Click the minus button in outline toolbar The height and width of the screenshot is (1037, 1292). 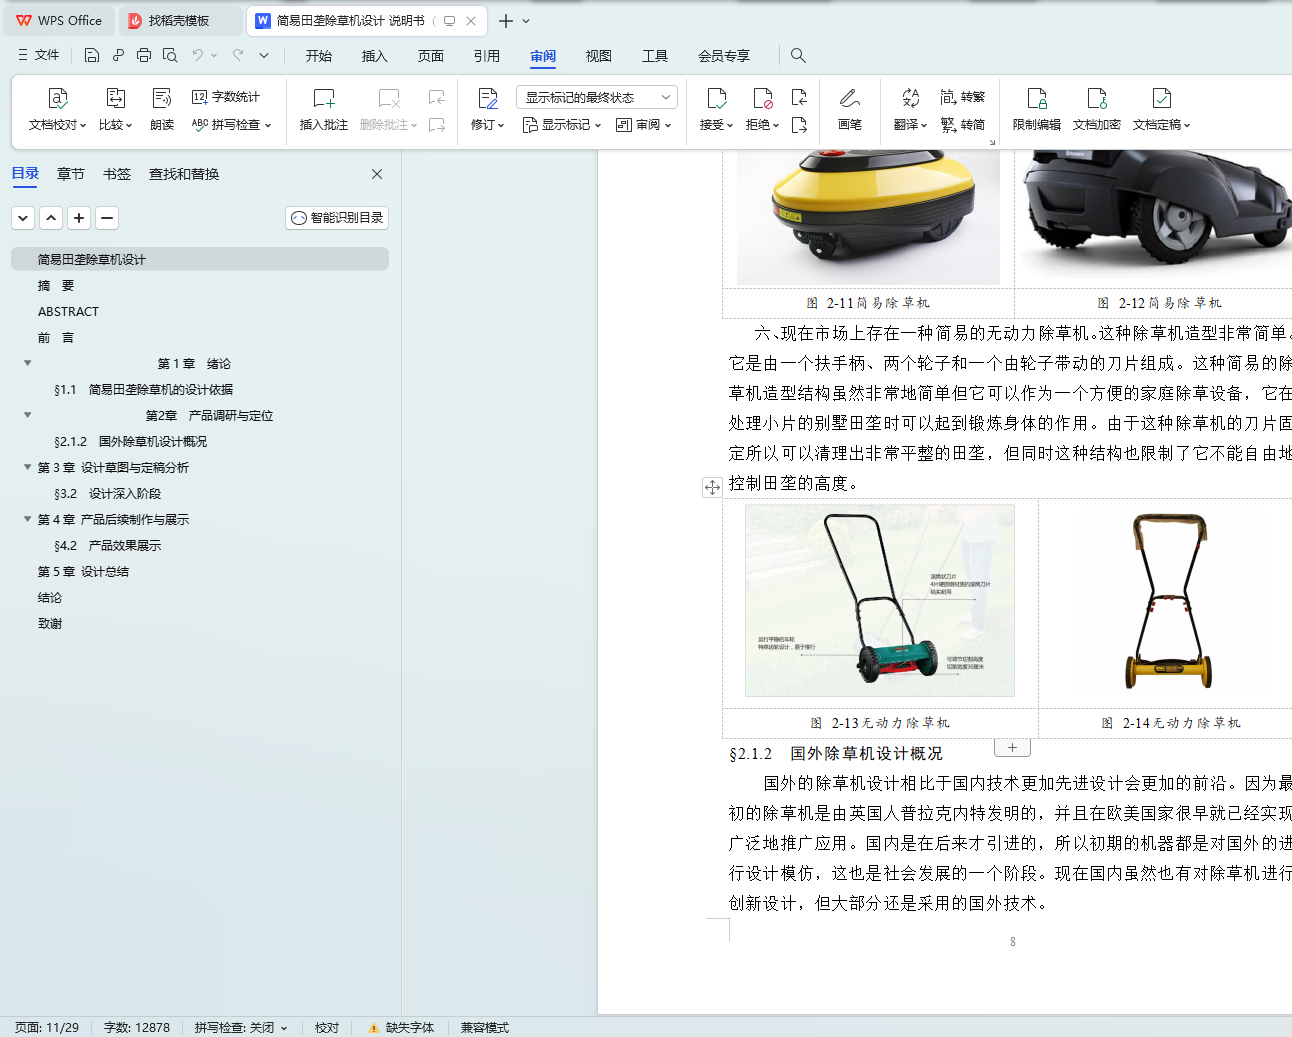pyautogui.click(x=107, y=218)
